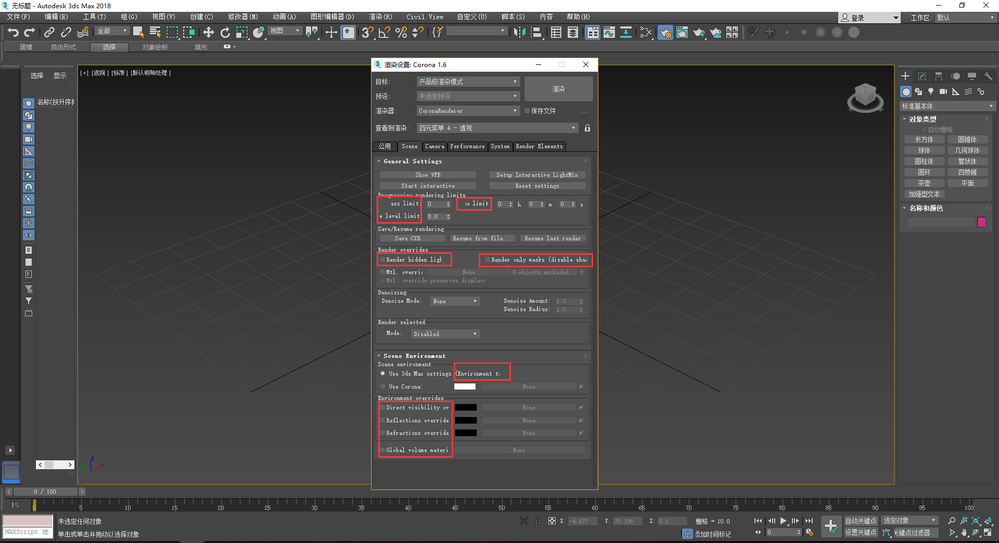The image size is (999, 543).
Task: Pick the Rectangular Selection Region tool
Action: (172, 32)
